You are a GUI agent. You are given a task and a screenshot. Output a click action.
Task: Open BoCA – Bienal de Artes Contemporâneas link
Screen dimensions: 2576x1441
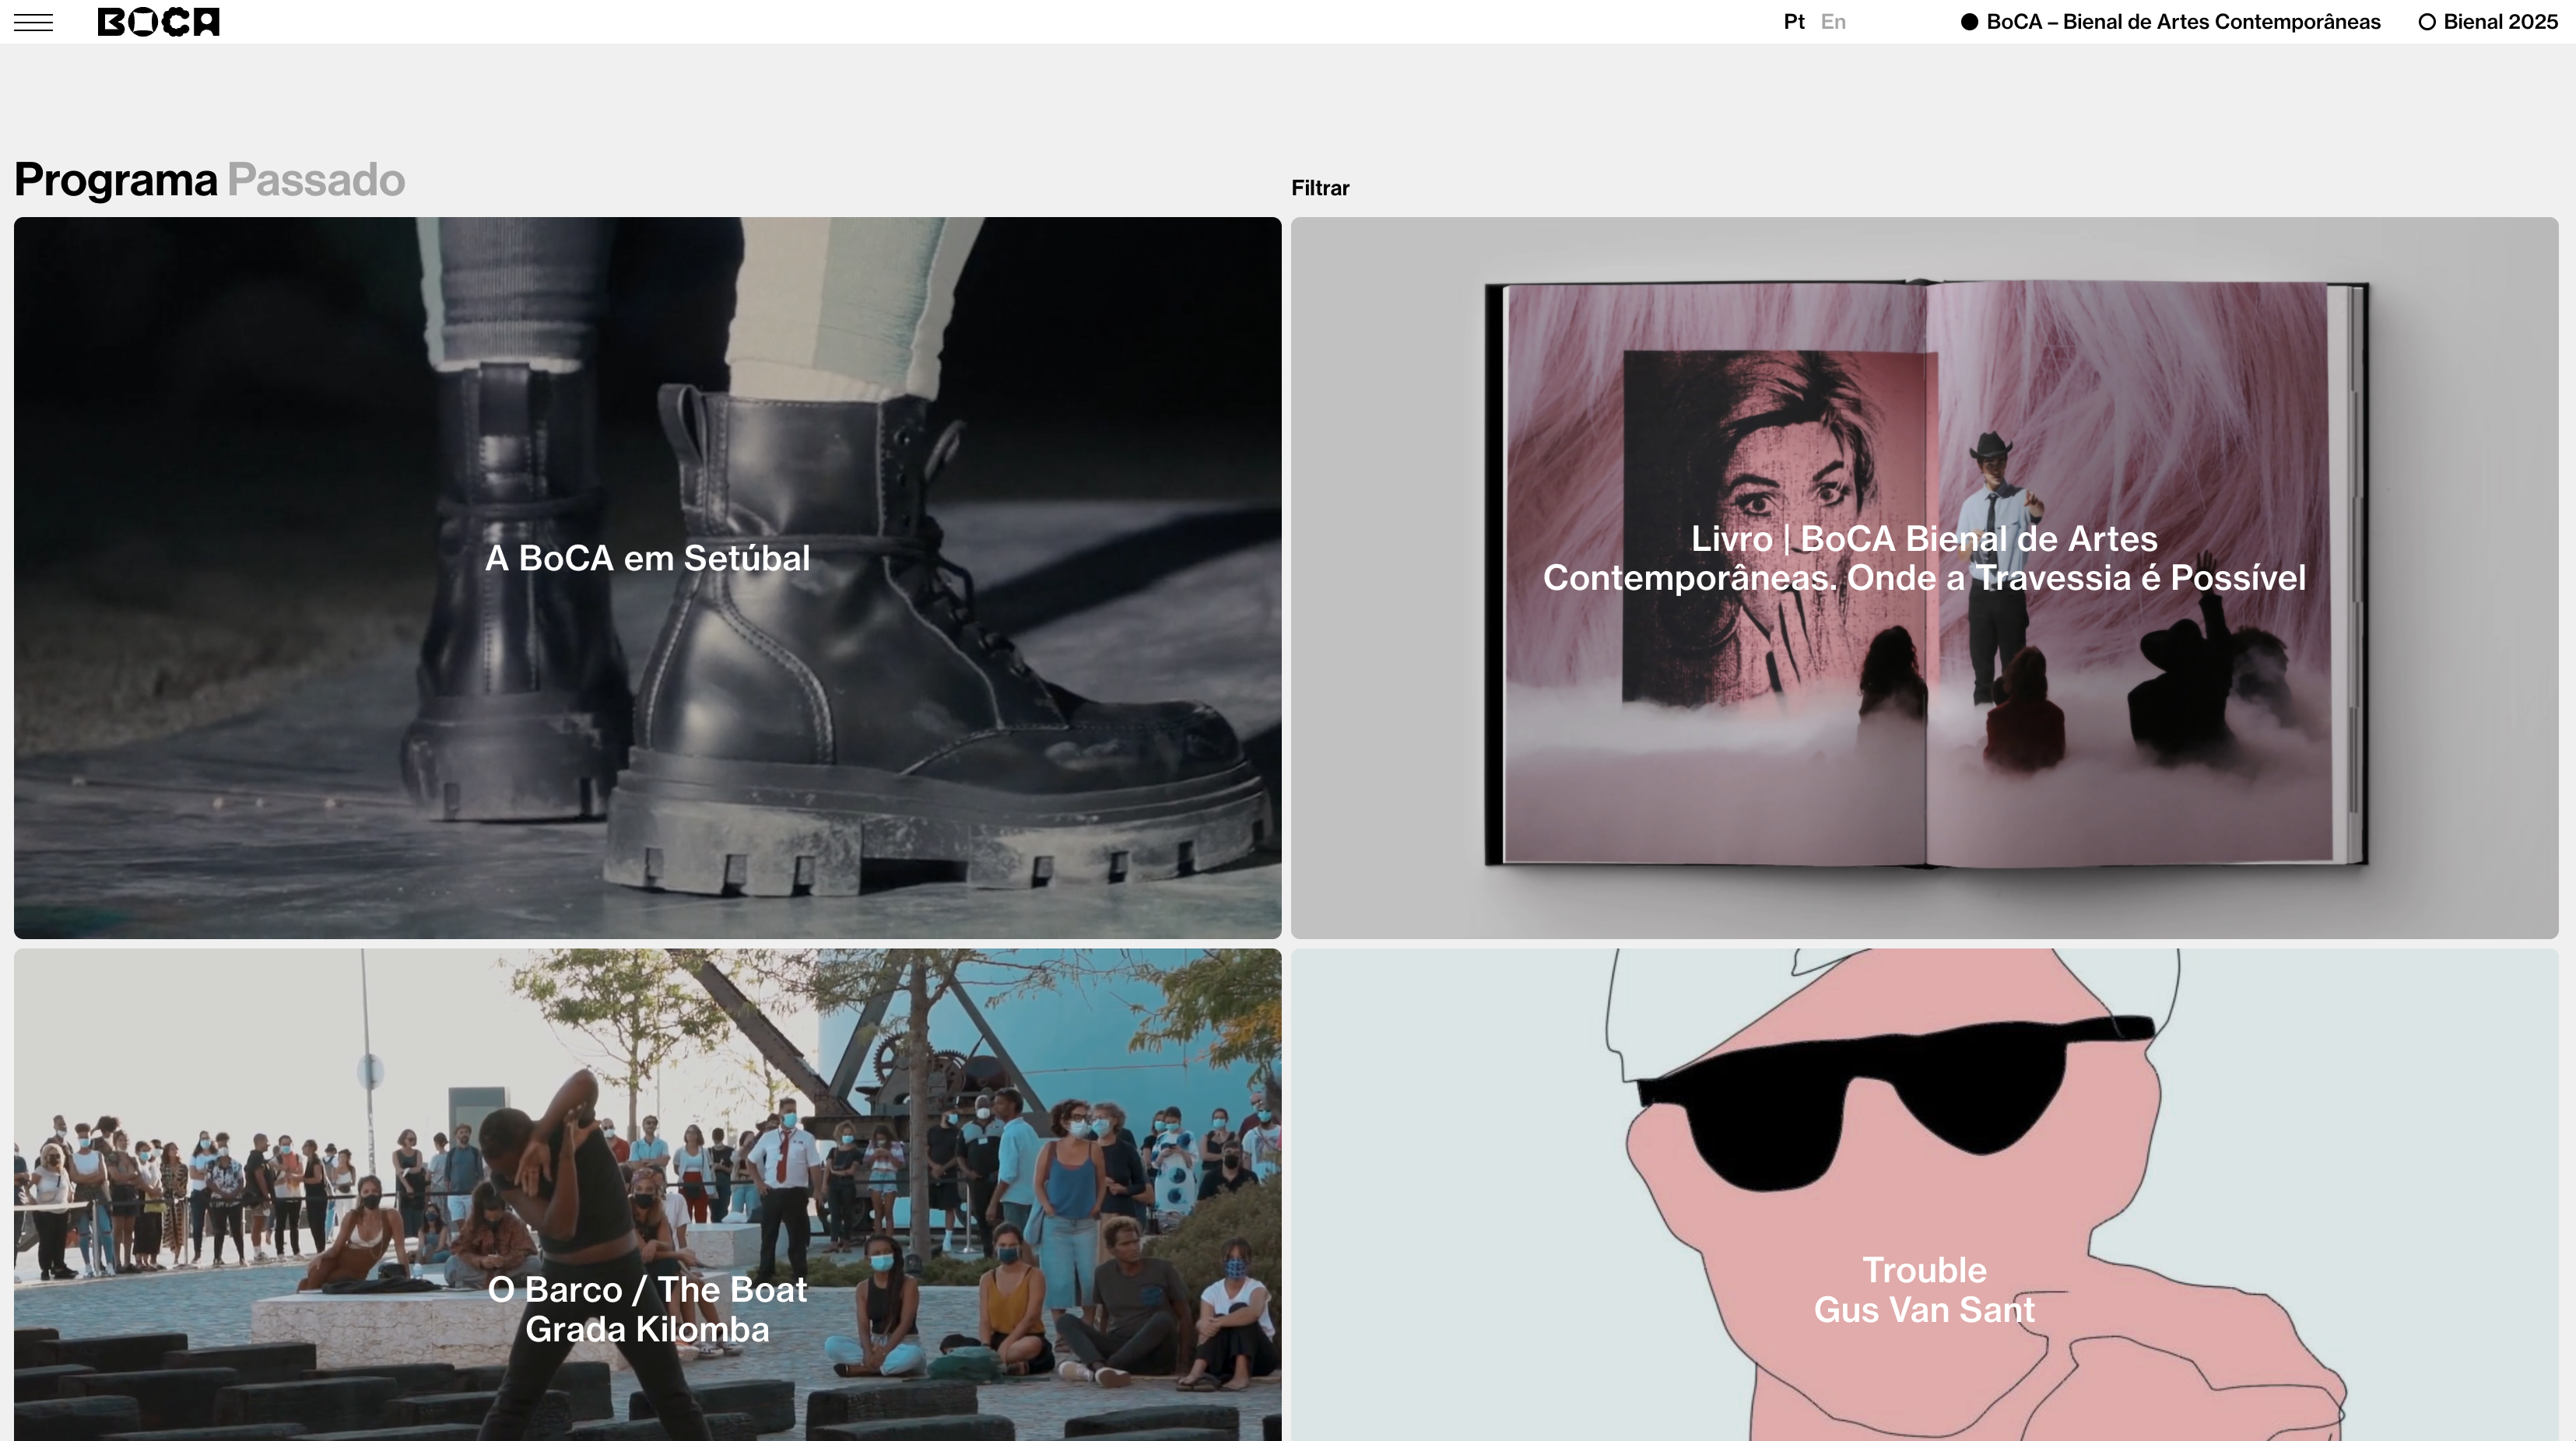(x=2182, y=22)
